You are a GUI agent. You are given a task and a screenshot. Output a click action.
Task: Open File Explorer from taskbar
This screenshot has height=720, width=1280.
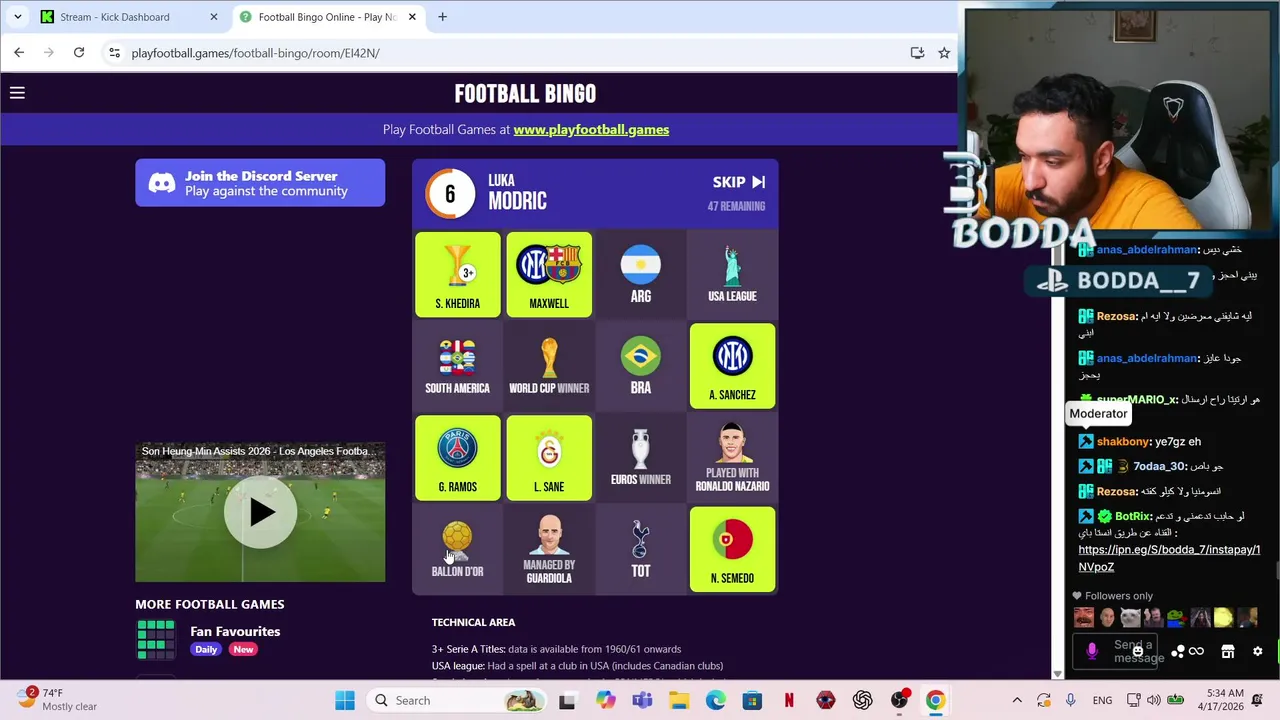coord(679,700)
